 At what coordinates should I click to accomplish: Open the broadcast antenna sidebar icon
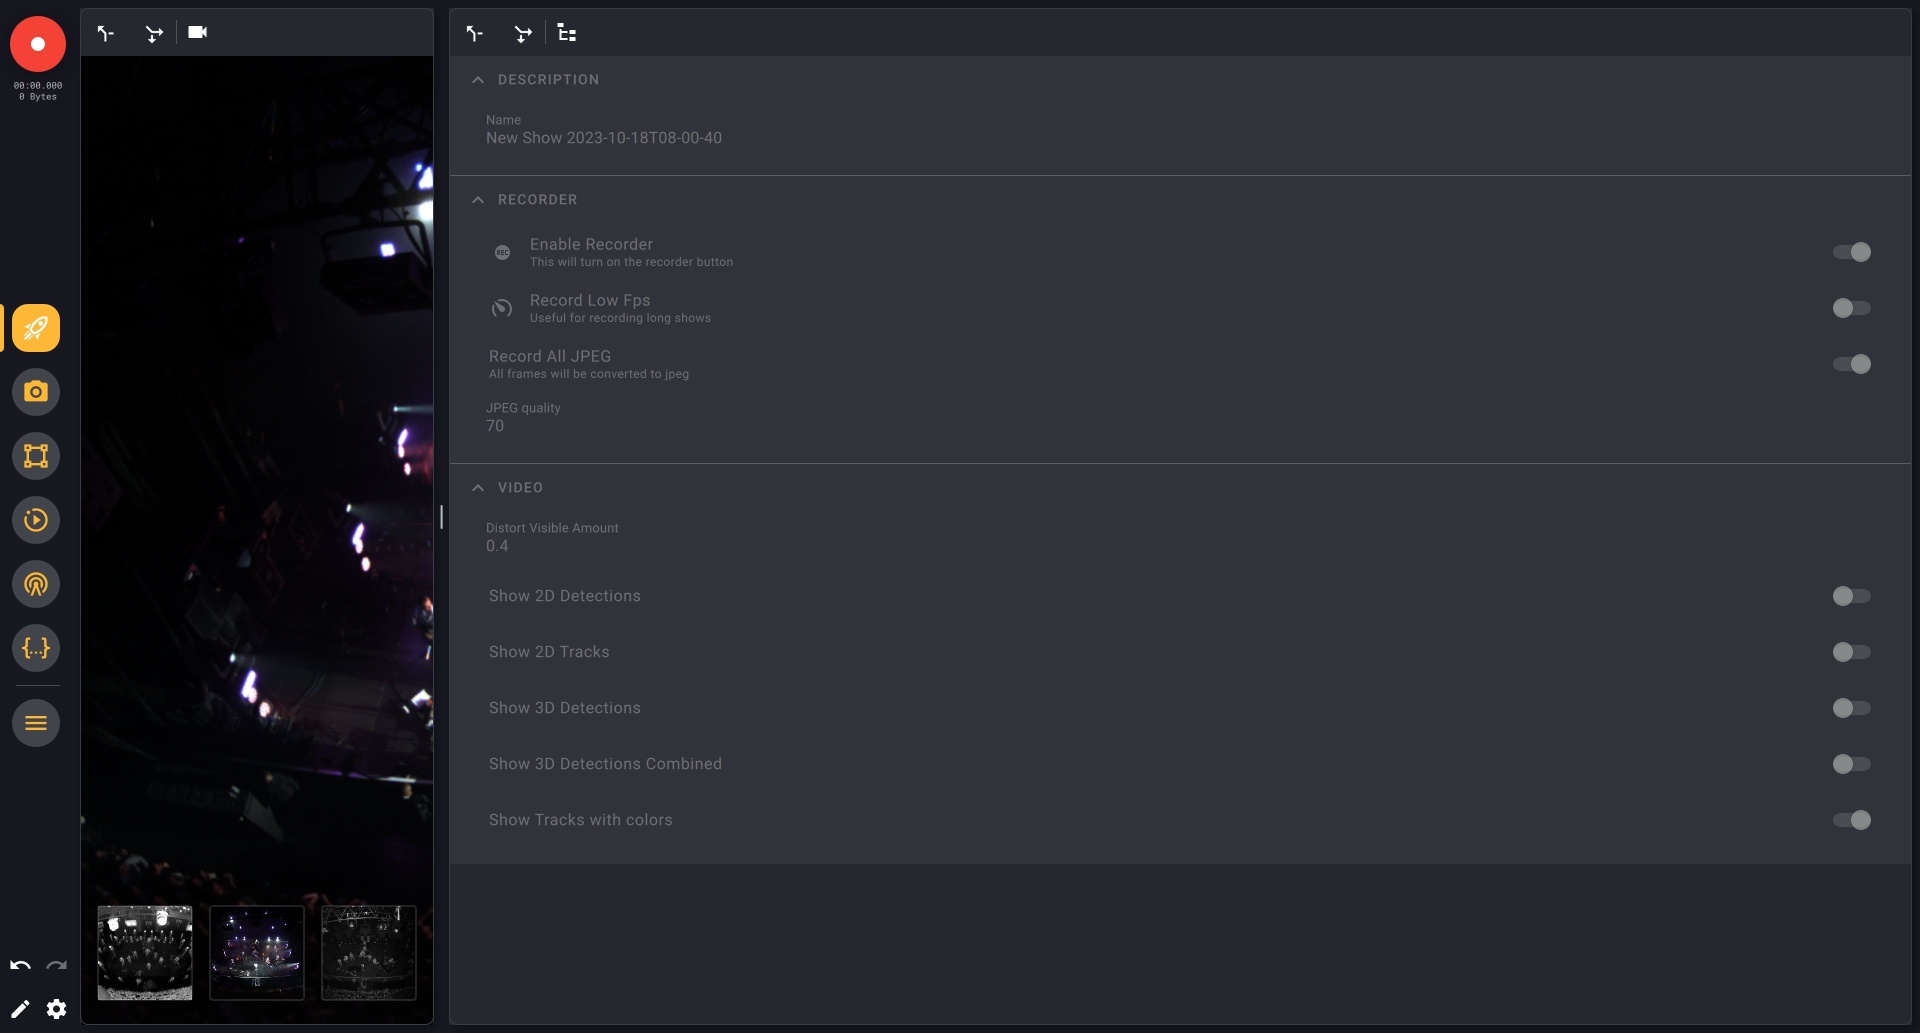(x=36, y=584)
